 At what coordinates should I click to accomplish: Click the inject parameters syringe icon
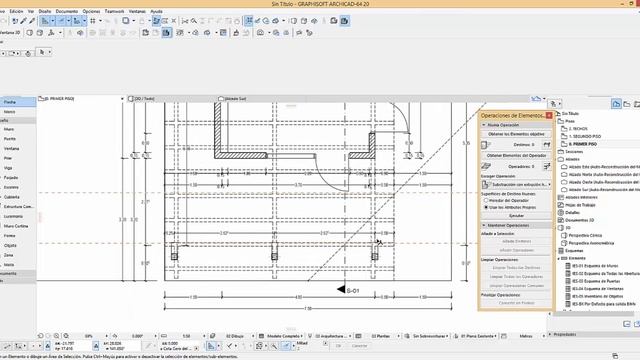point(32,21)
